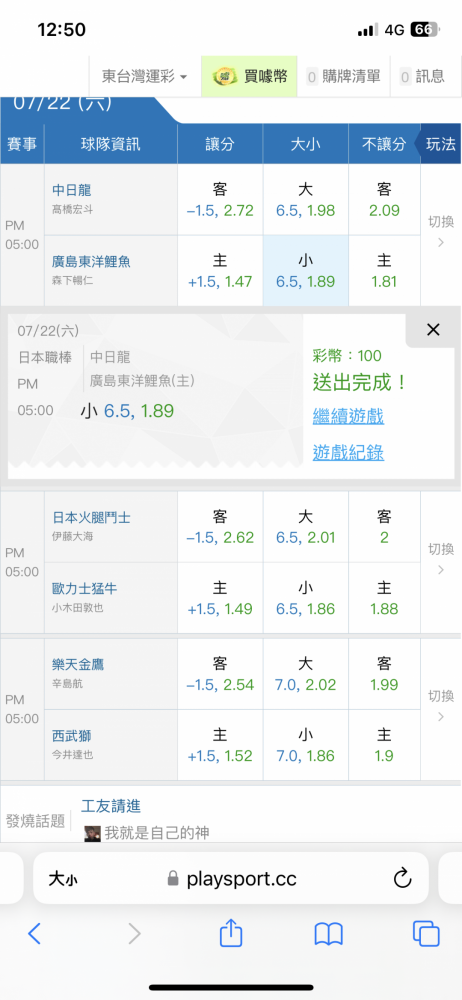The width and height of the screenshot is (462, 1000).
Task: Select 歐力士猛牛 主 +1.5, 1.49 spread
Action: click(220, 598)
